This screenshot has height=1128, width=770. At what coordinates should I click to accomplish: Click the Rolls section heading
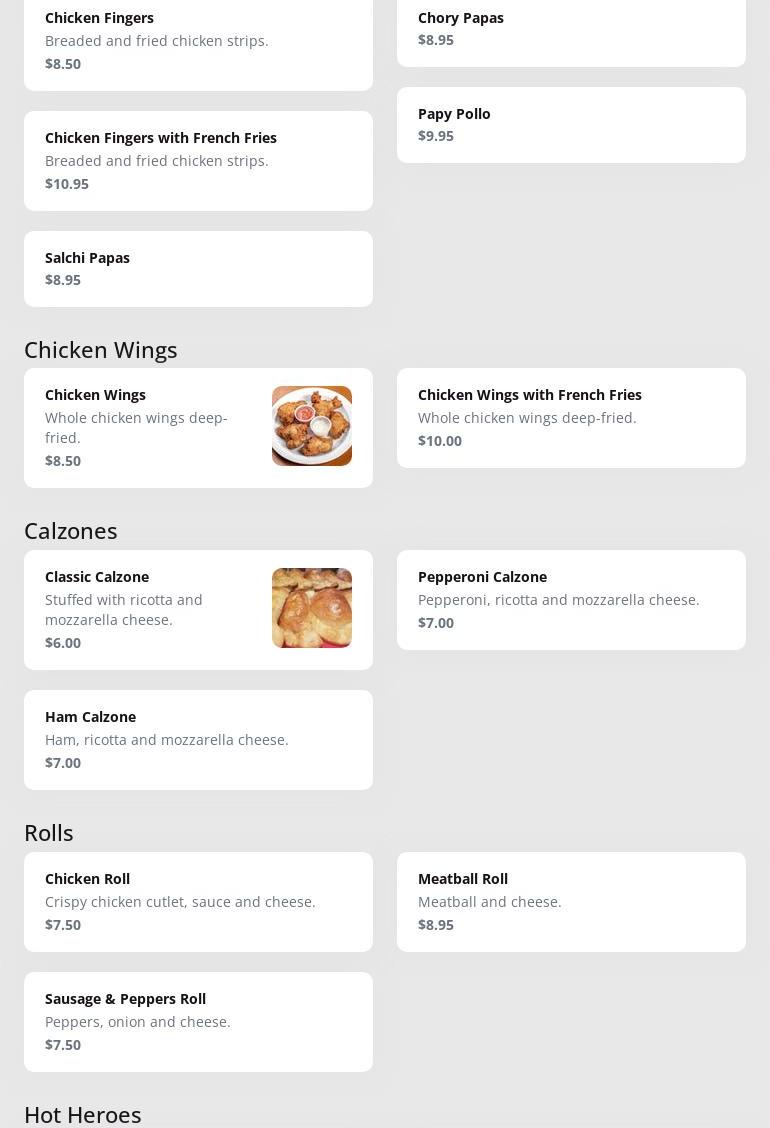pyautogui.click(x=49, y=833)
